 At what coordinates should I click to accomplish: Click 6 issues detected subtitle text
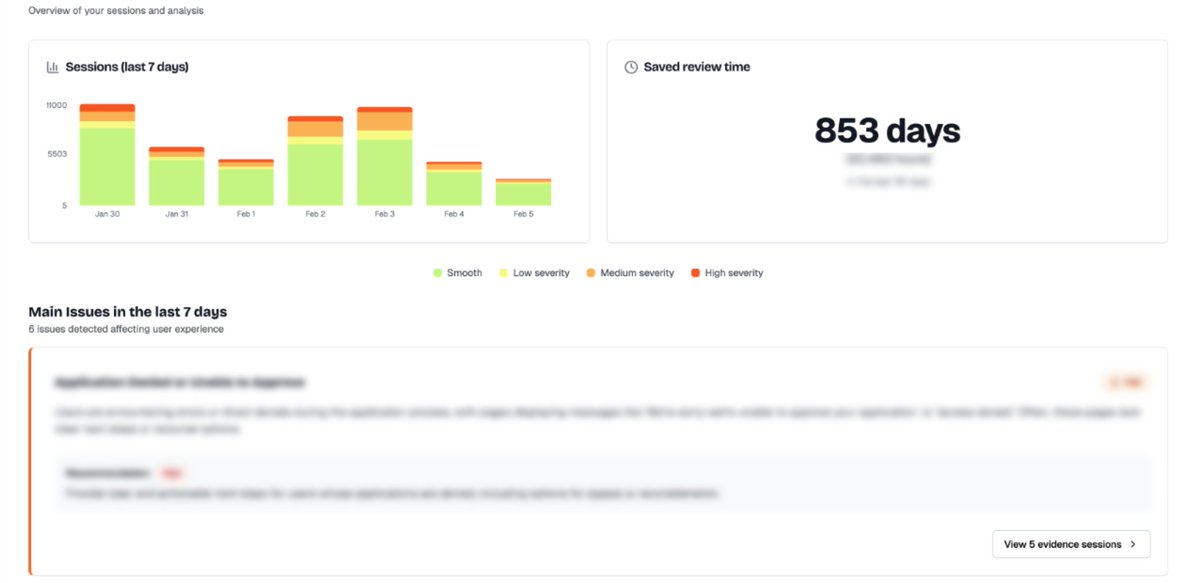coord(126,329)
